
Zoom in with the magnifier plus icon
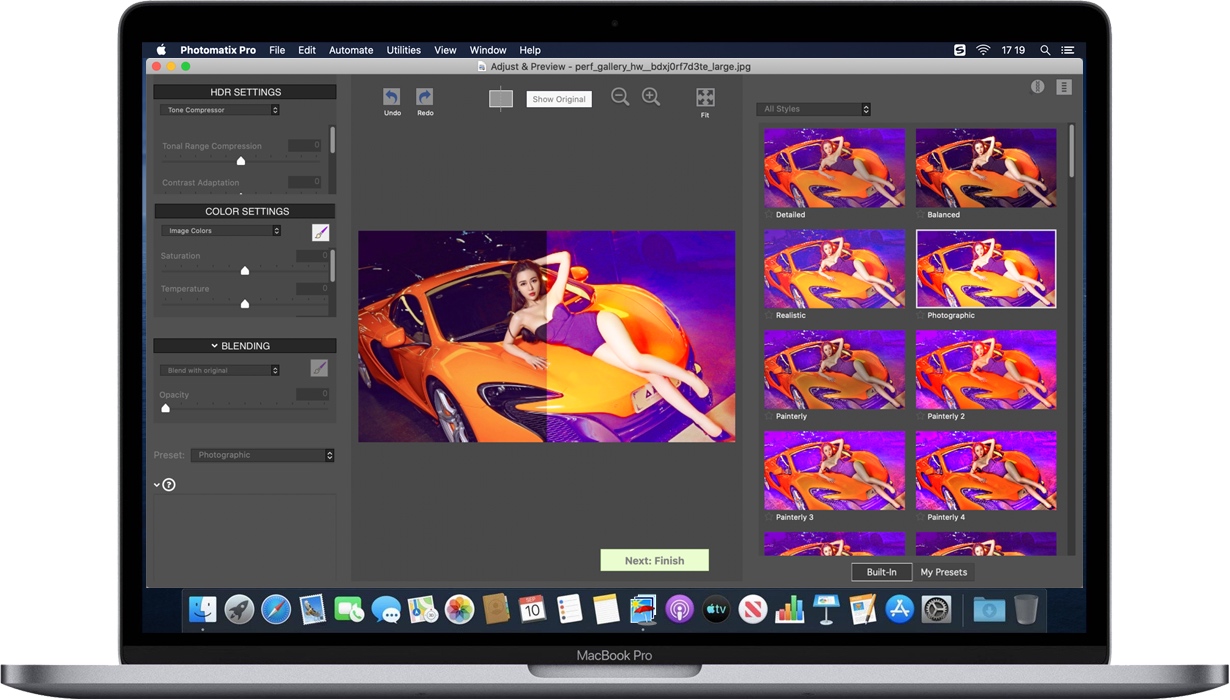651,97
